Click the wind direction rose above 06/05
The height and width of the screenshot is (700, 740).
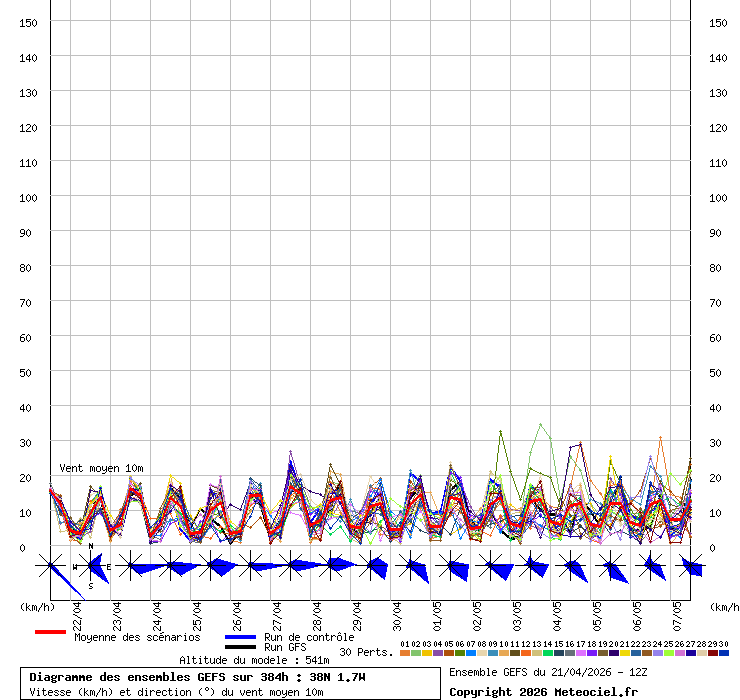click(651, 567)
